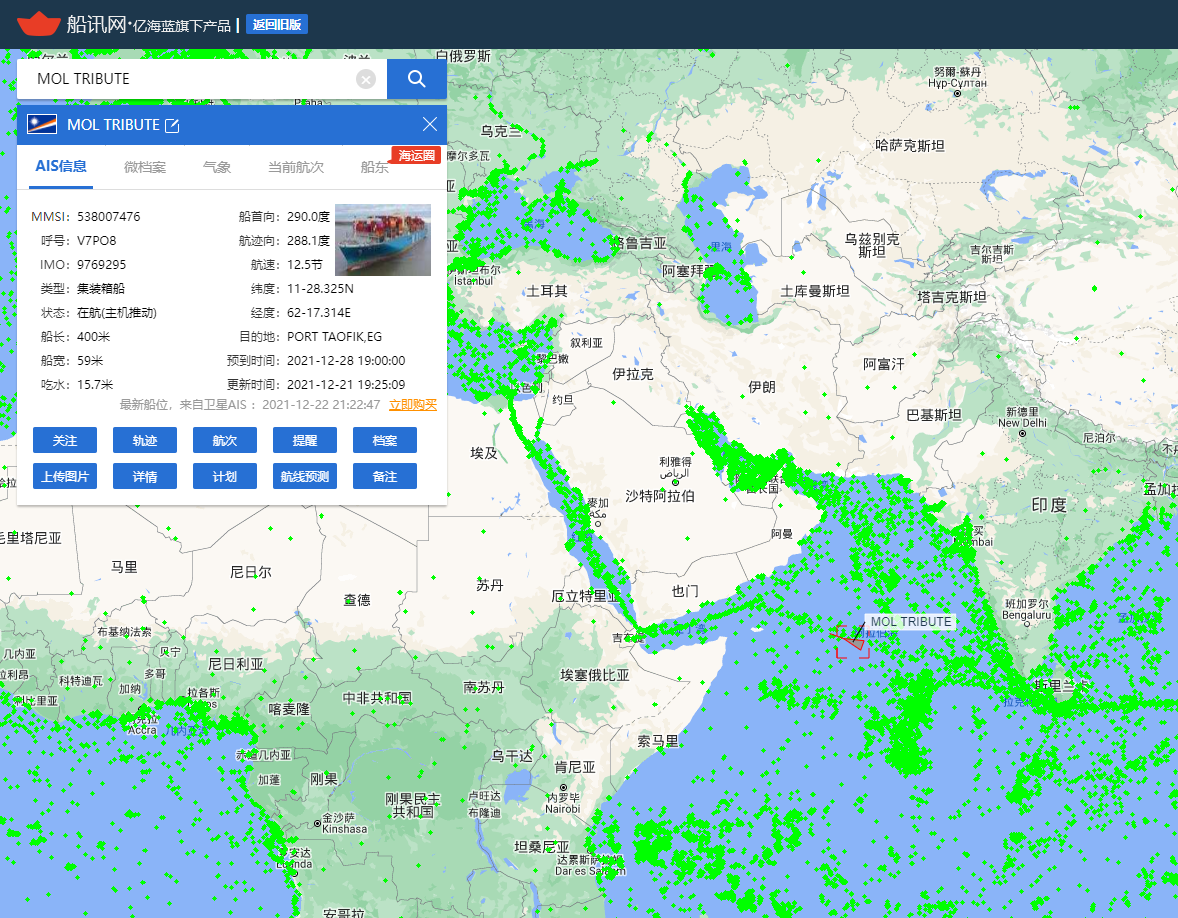The width and height of the screenshot is (1178, 918).
Task: Switch to the 微档案 tab
Action: [x=145, y=167]
